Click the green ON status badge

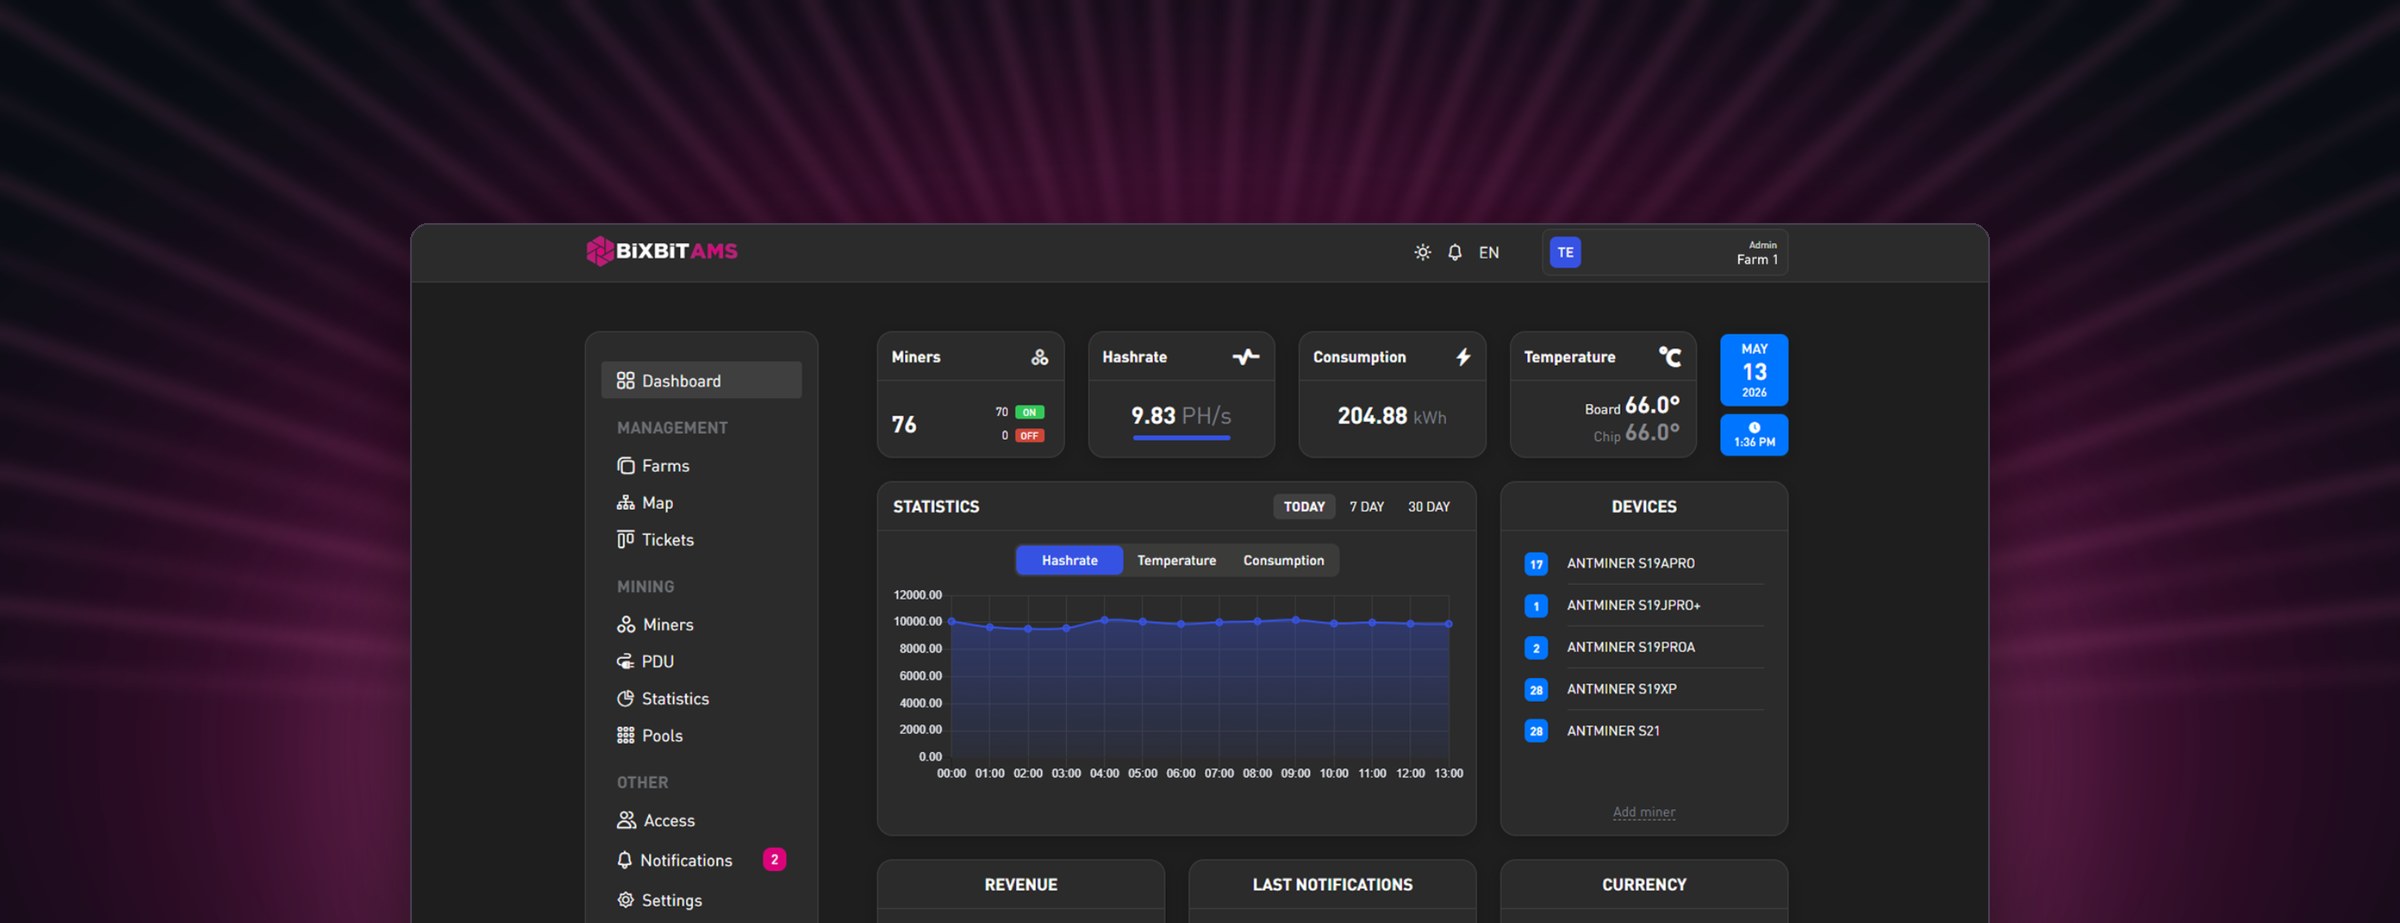coord(1029,412)
